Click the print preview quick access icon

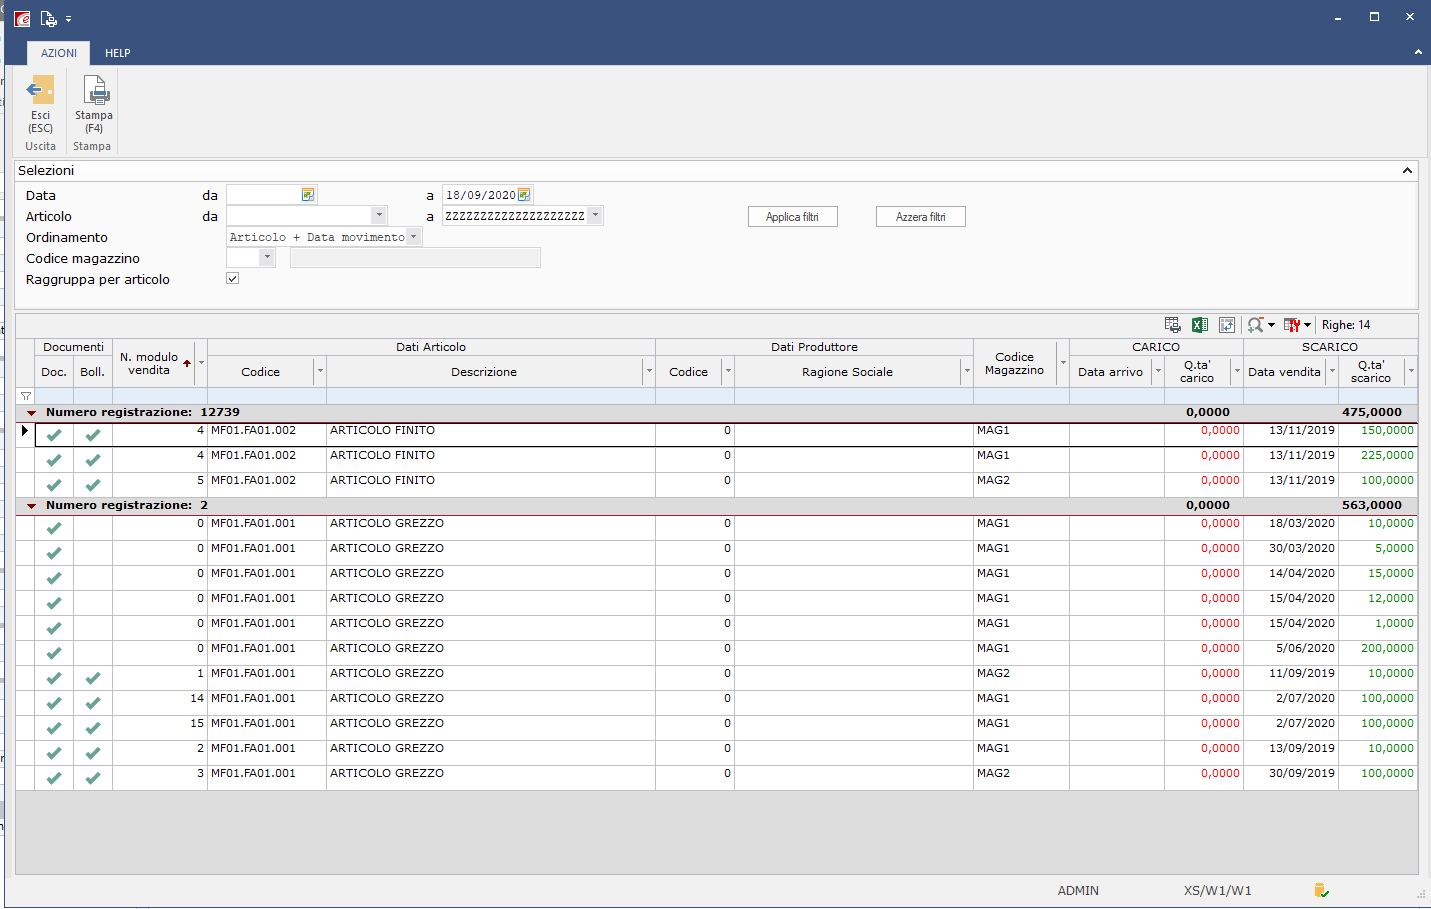(x=48, y=18)
